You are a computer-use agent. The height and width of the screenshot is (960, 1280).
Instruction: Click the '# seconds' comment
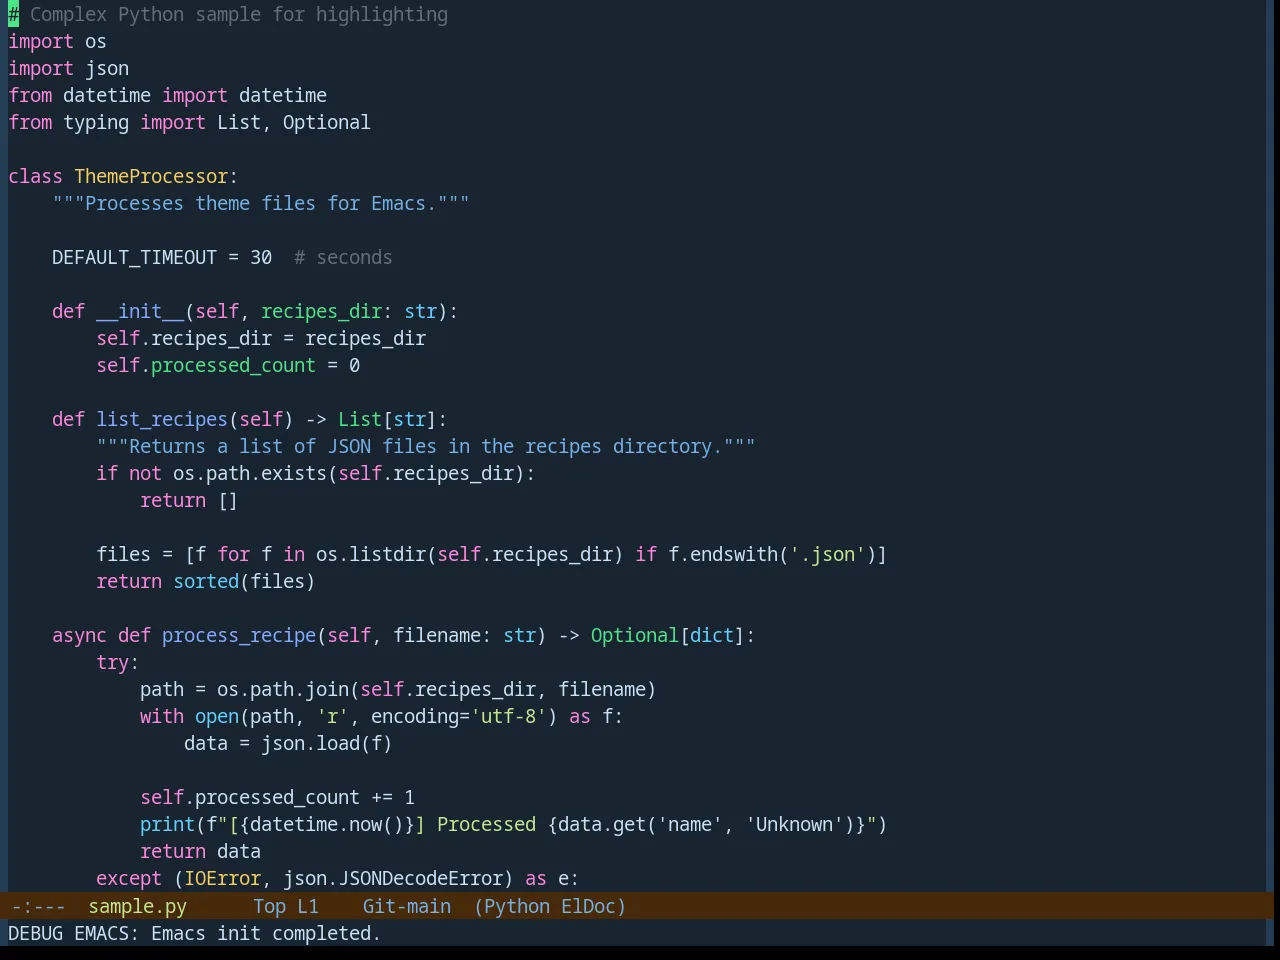coord(343,257)
